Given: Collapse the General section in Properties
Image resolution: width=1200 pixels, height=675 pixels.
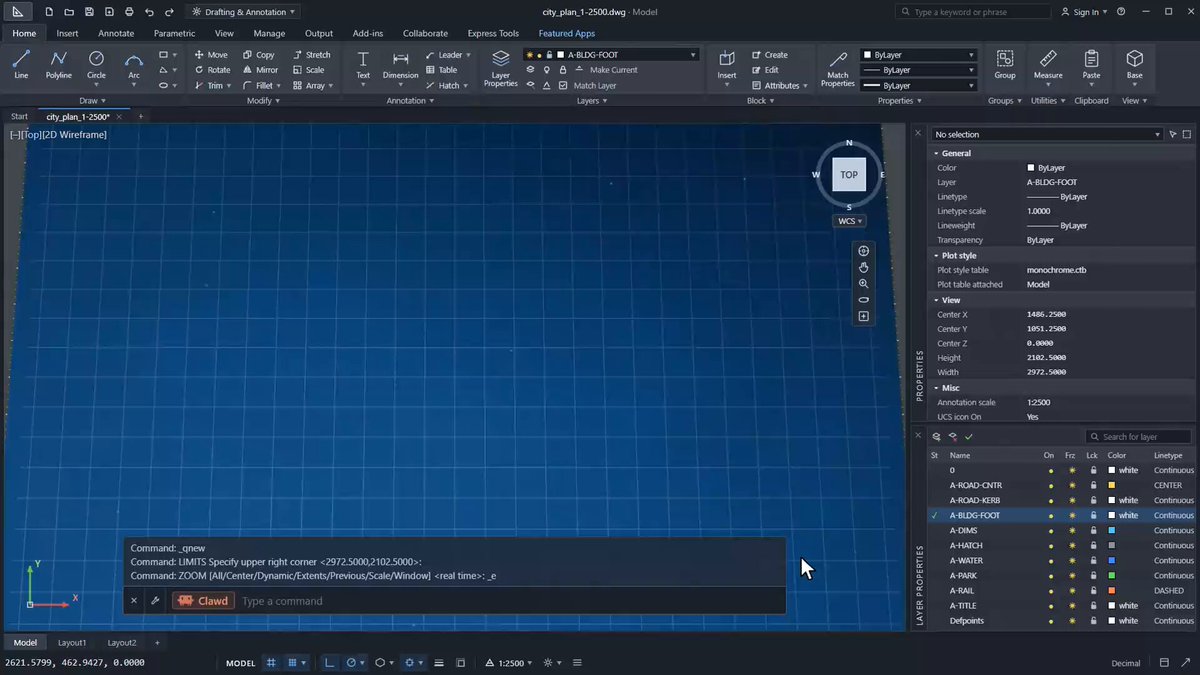Looking at the screenshot, I should pos(936,153).
